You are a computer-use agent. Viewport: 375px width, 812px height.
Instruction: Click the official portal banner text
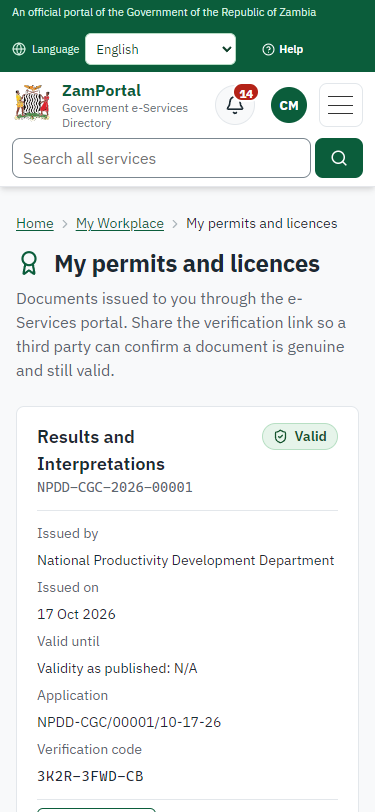[x=164, y=12]
